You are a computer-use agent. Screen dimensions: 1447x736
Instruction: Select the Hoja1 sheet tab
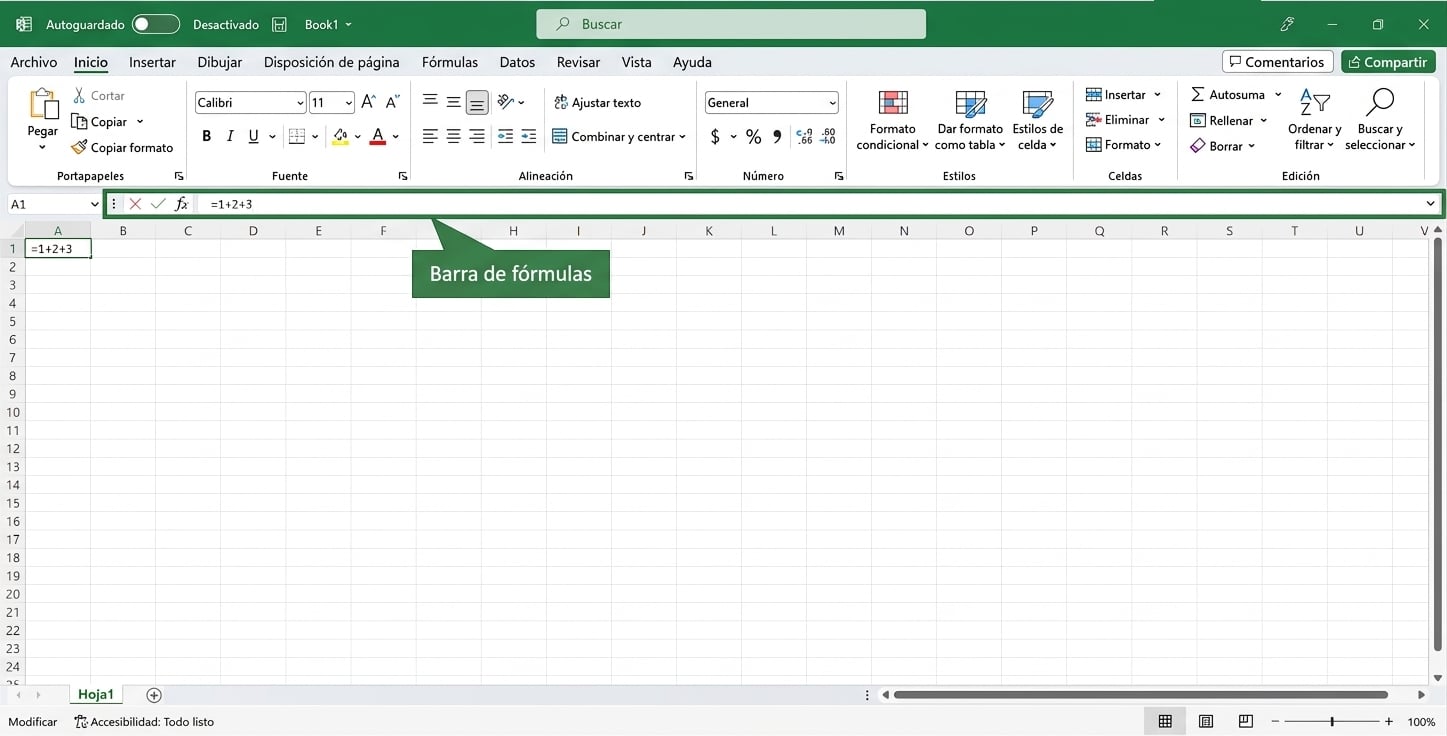(x=96, y=695)
